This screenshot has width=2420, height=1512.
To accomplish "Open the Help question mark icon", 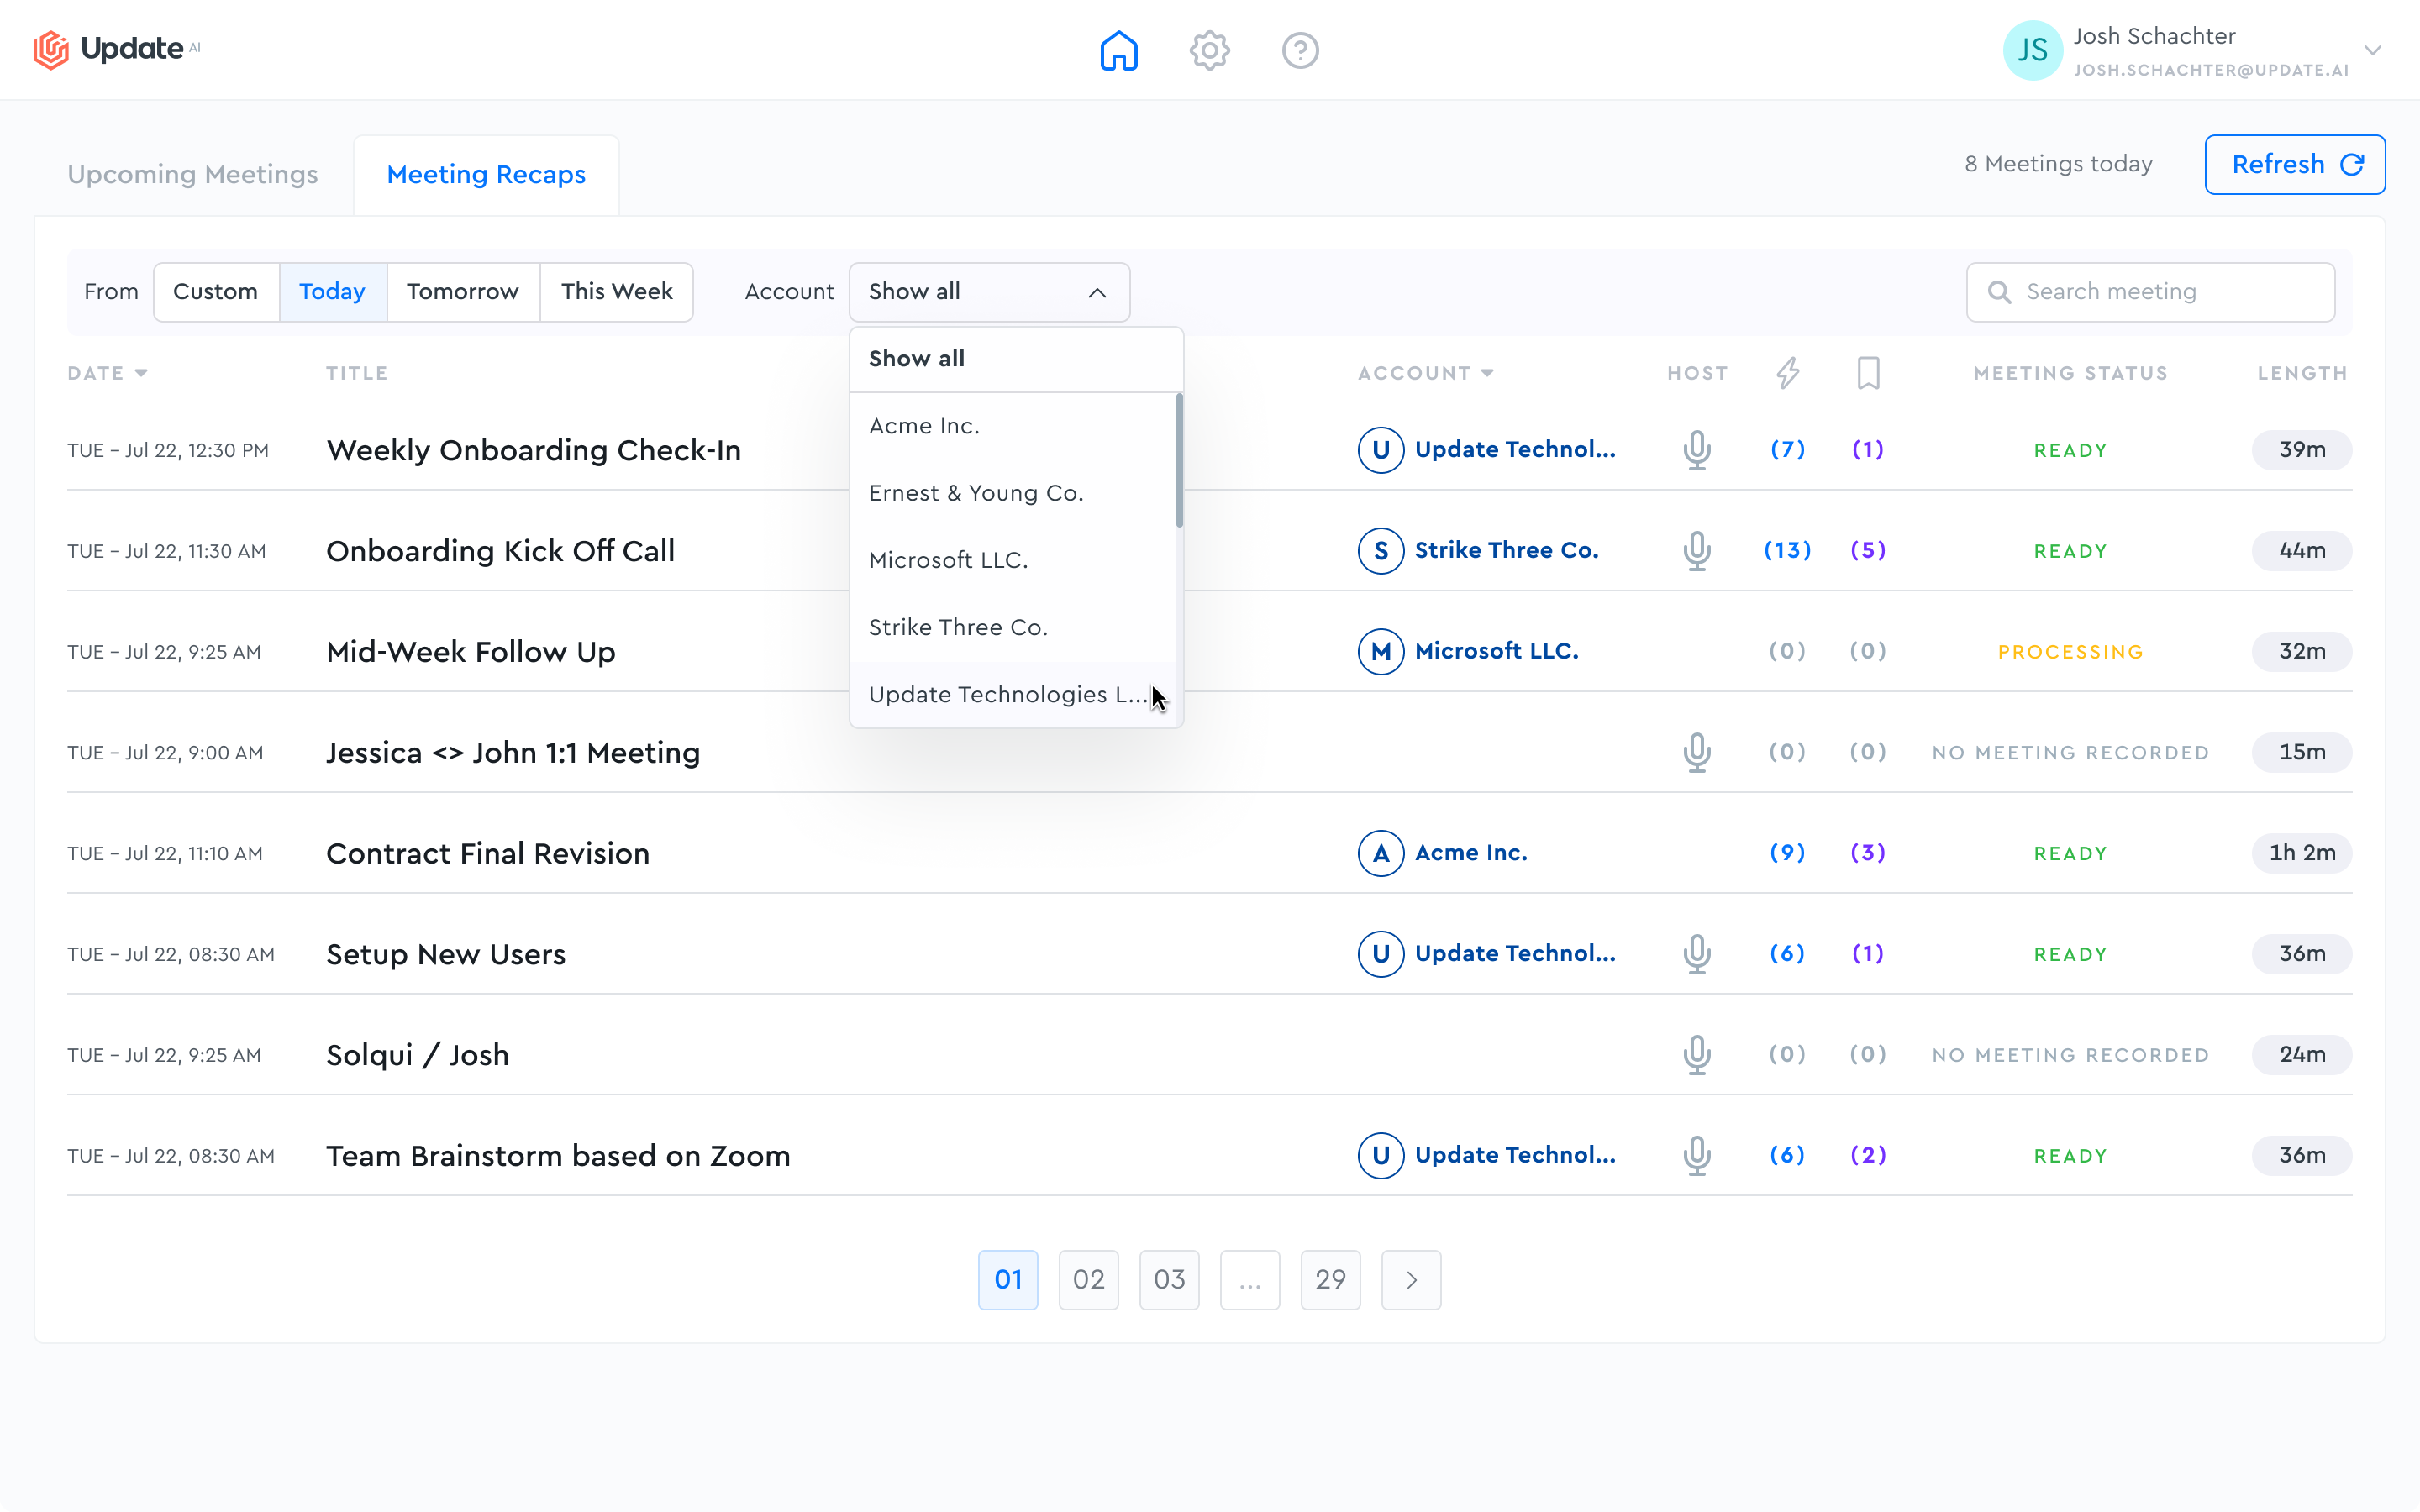I will click(1300, 50).
